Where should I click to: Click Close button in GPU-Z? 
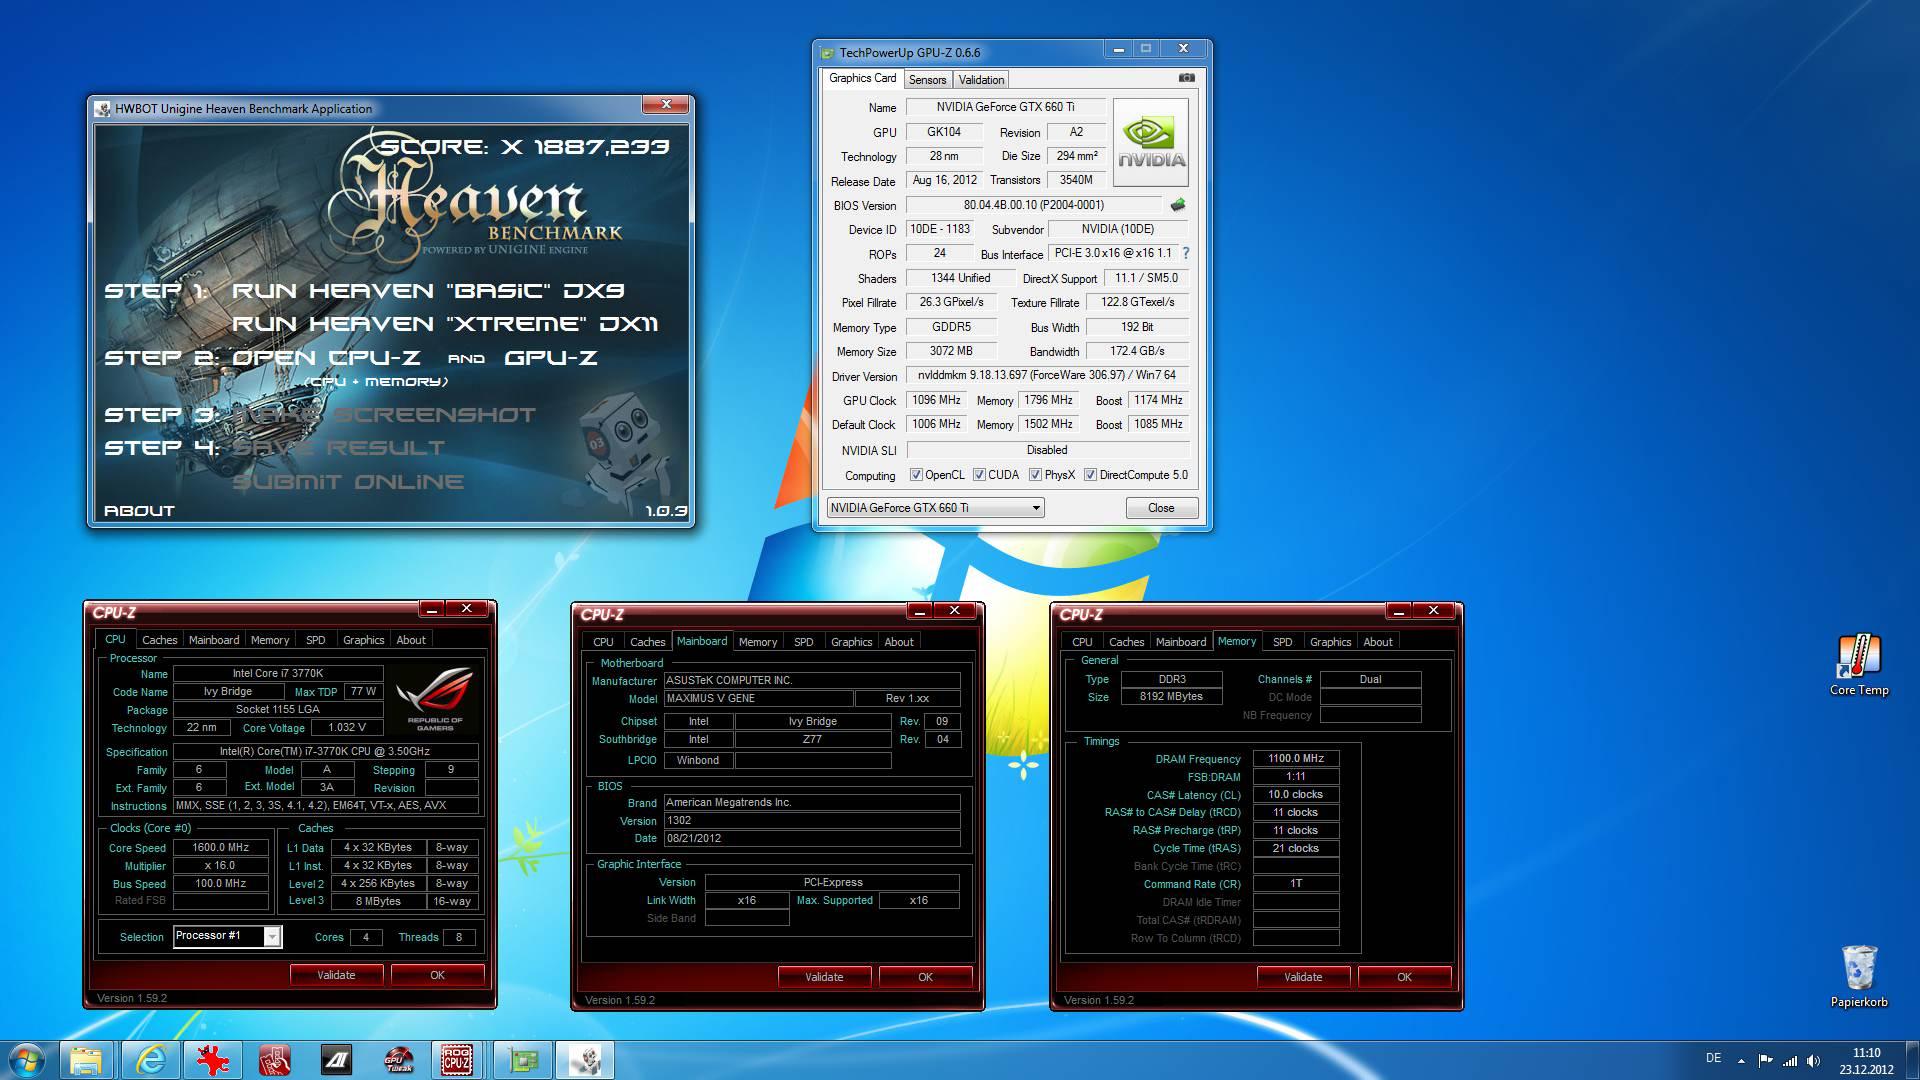coord(1161,508)
